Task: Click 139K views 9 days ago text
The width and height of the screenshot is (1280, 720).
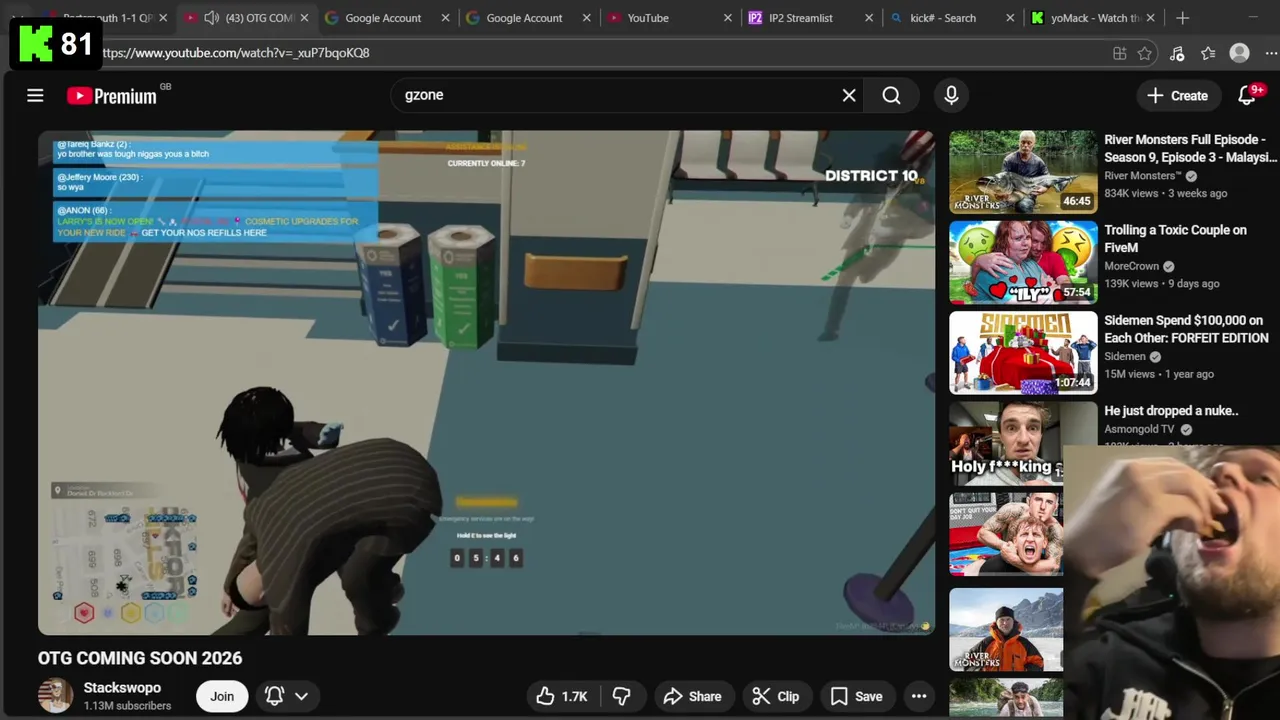Action: pos(1161,284)
